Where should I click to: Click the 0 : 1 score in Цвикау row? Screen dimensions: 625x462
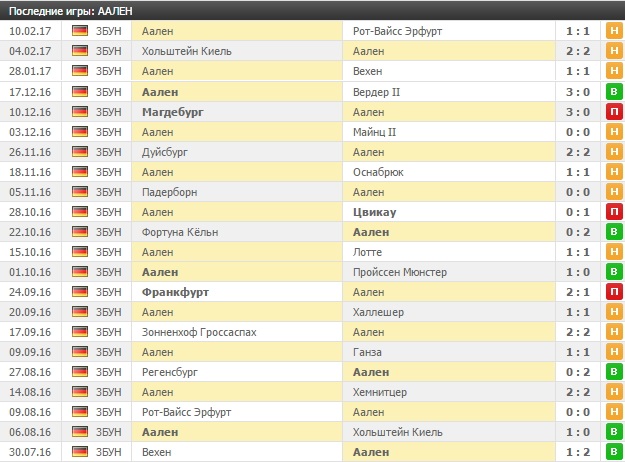tap(578, 212)
